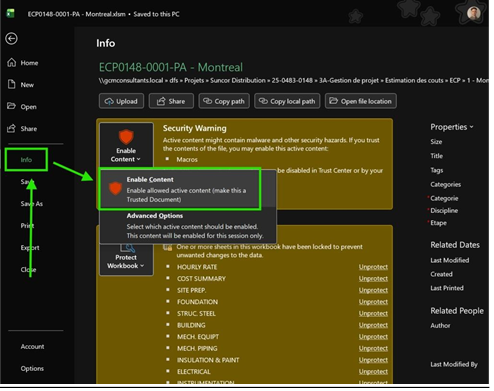Select Info in the backstage sidebar
The image size is (494, 391).
pos(27,161)
